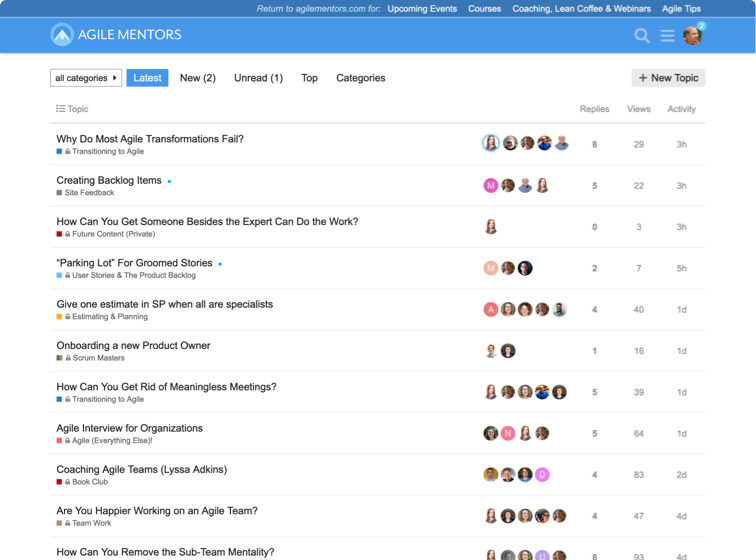Toggle bulk select icon beside Topic header
Viewport: 756px width, 560px height.
(60, 109)
